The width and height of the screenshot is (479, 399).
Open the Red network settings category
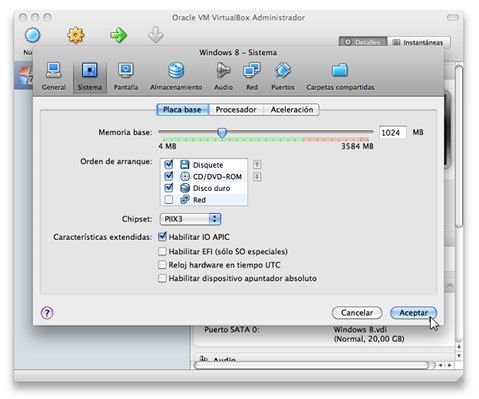252,76
